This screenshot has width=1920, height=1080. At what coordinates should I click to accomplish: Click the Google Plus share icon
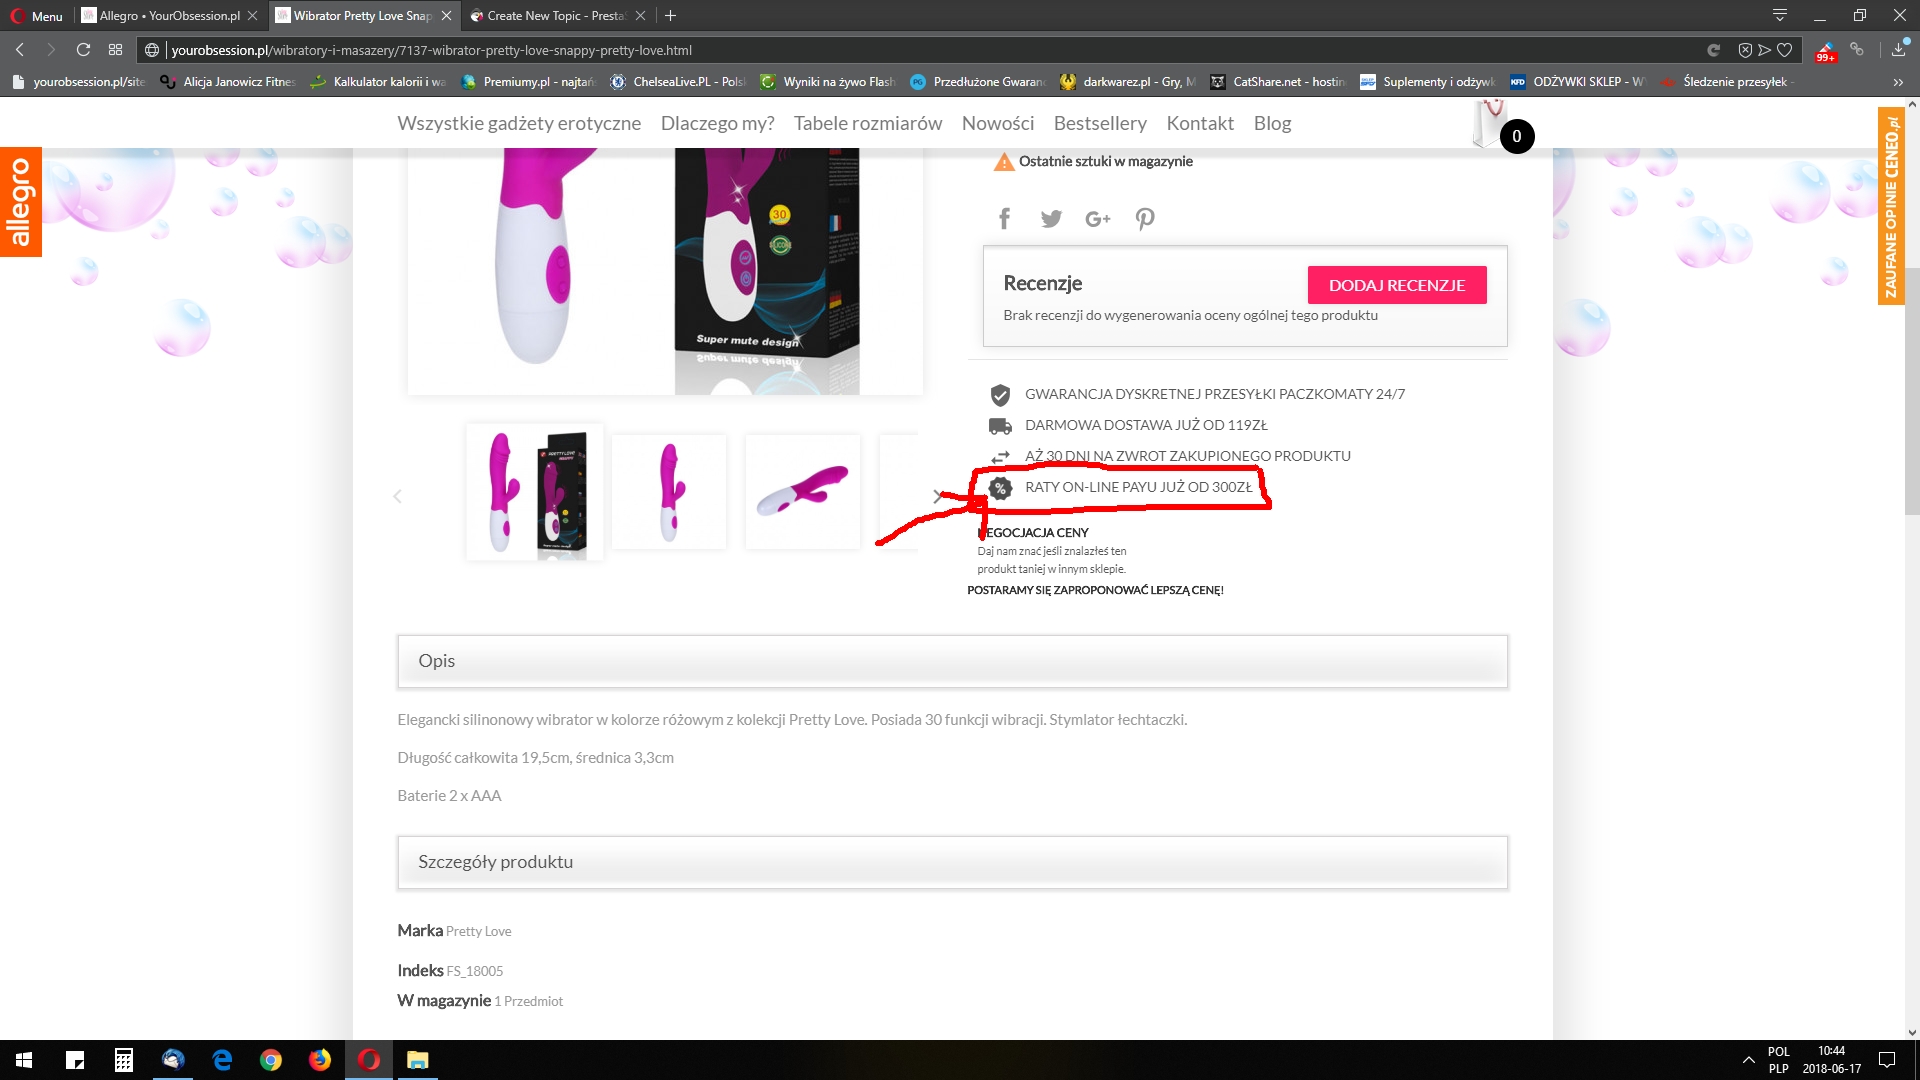point(1097,218)
